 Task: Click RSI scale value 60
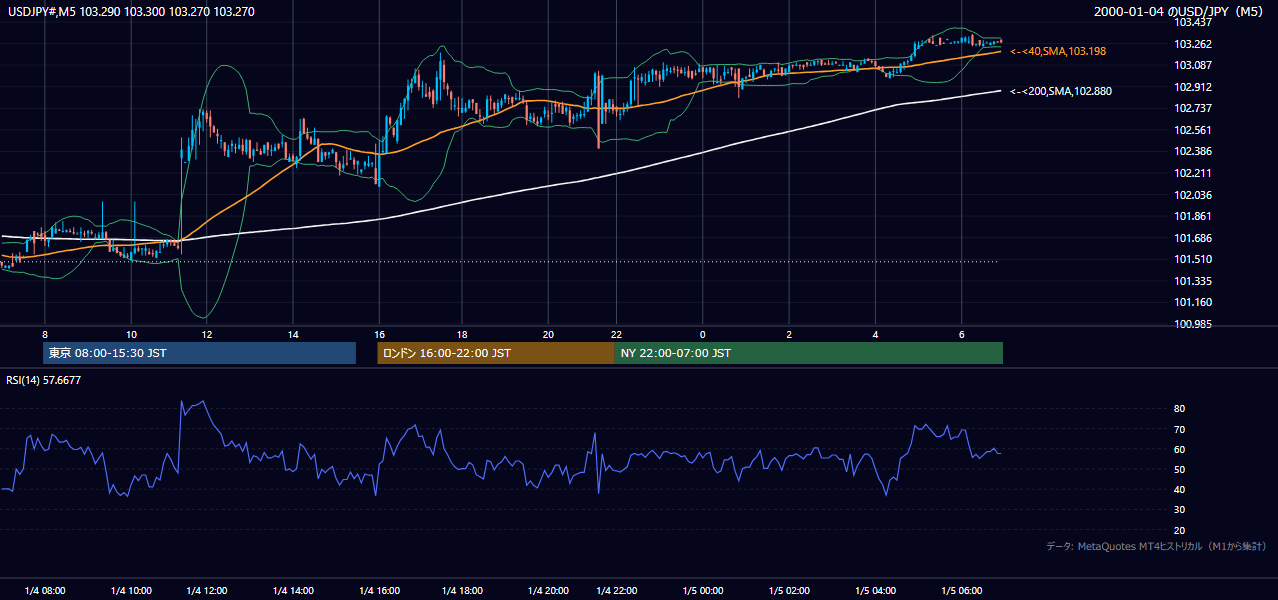[x=1180, y=449]
